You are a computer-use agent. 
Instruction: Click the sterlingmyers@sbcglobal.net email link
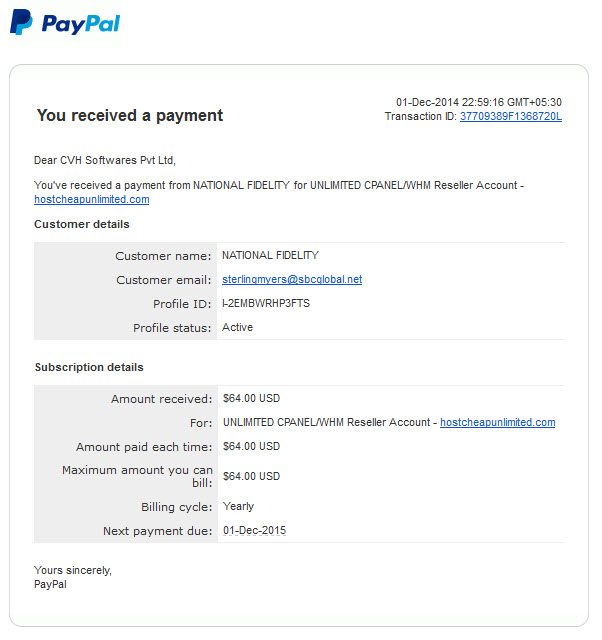[x=292, y=279]
